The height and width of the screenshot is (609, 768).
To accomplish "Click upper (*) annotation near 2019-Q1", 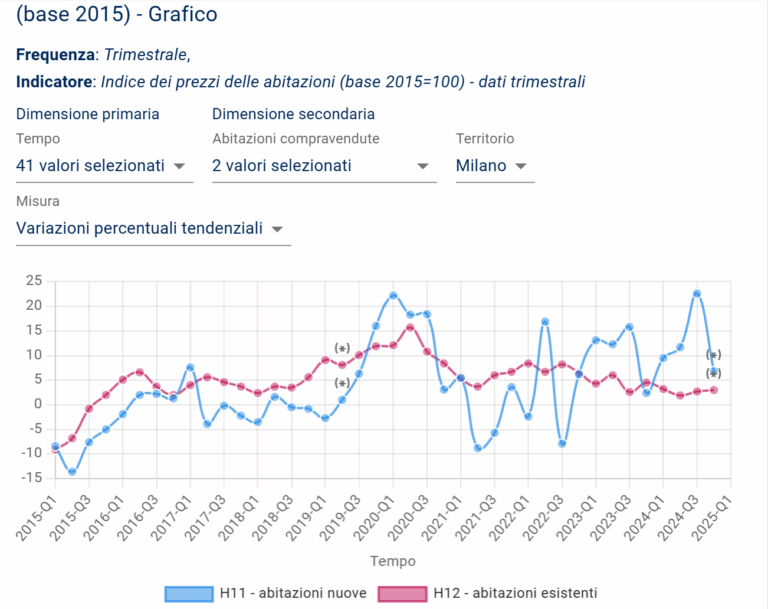I will click(342, 349).
